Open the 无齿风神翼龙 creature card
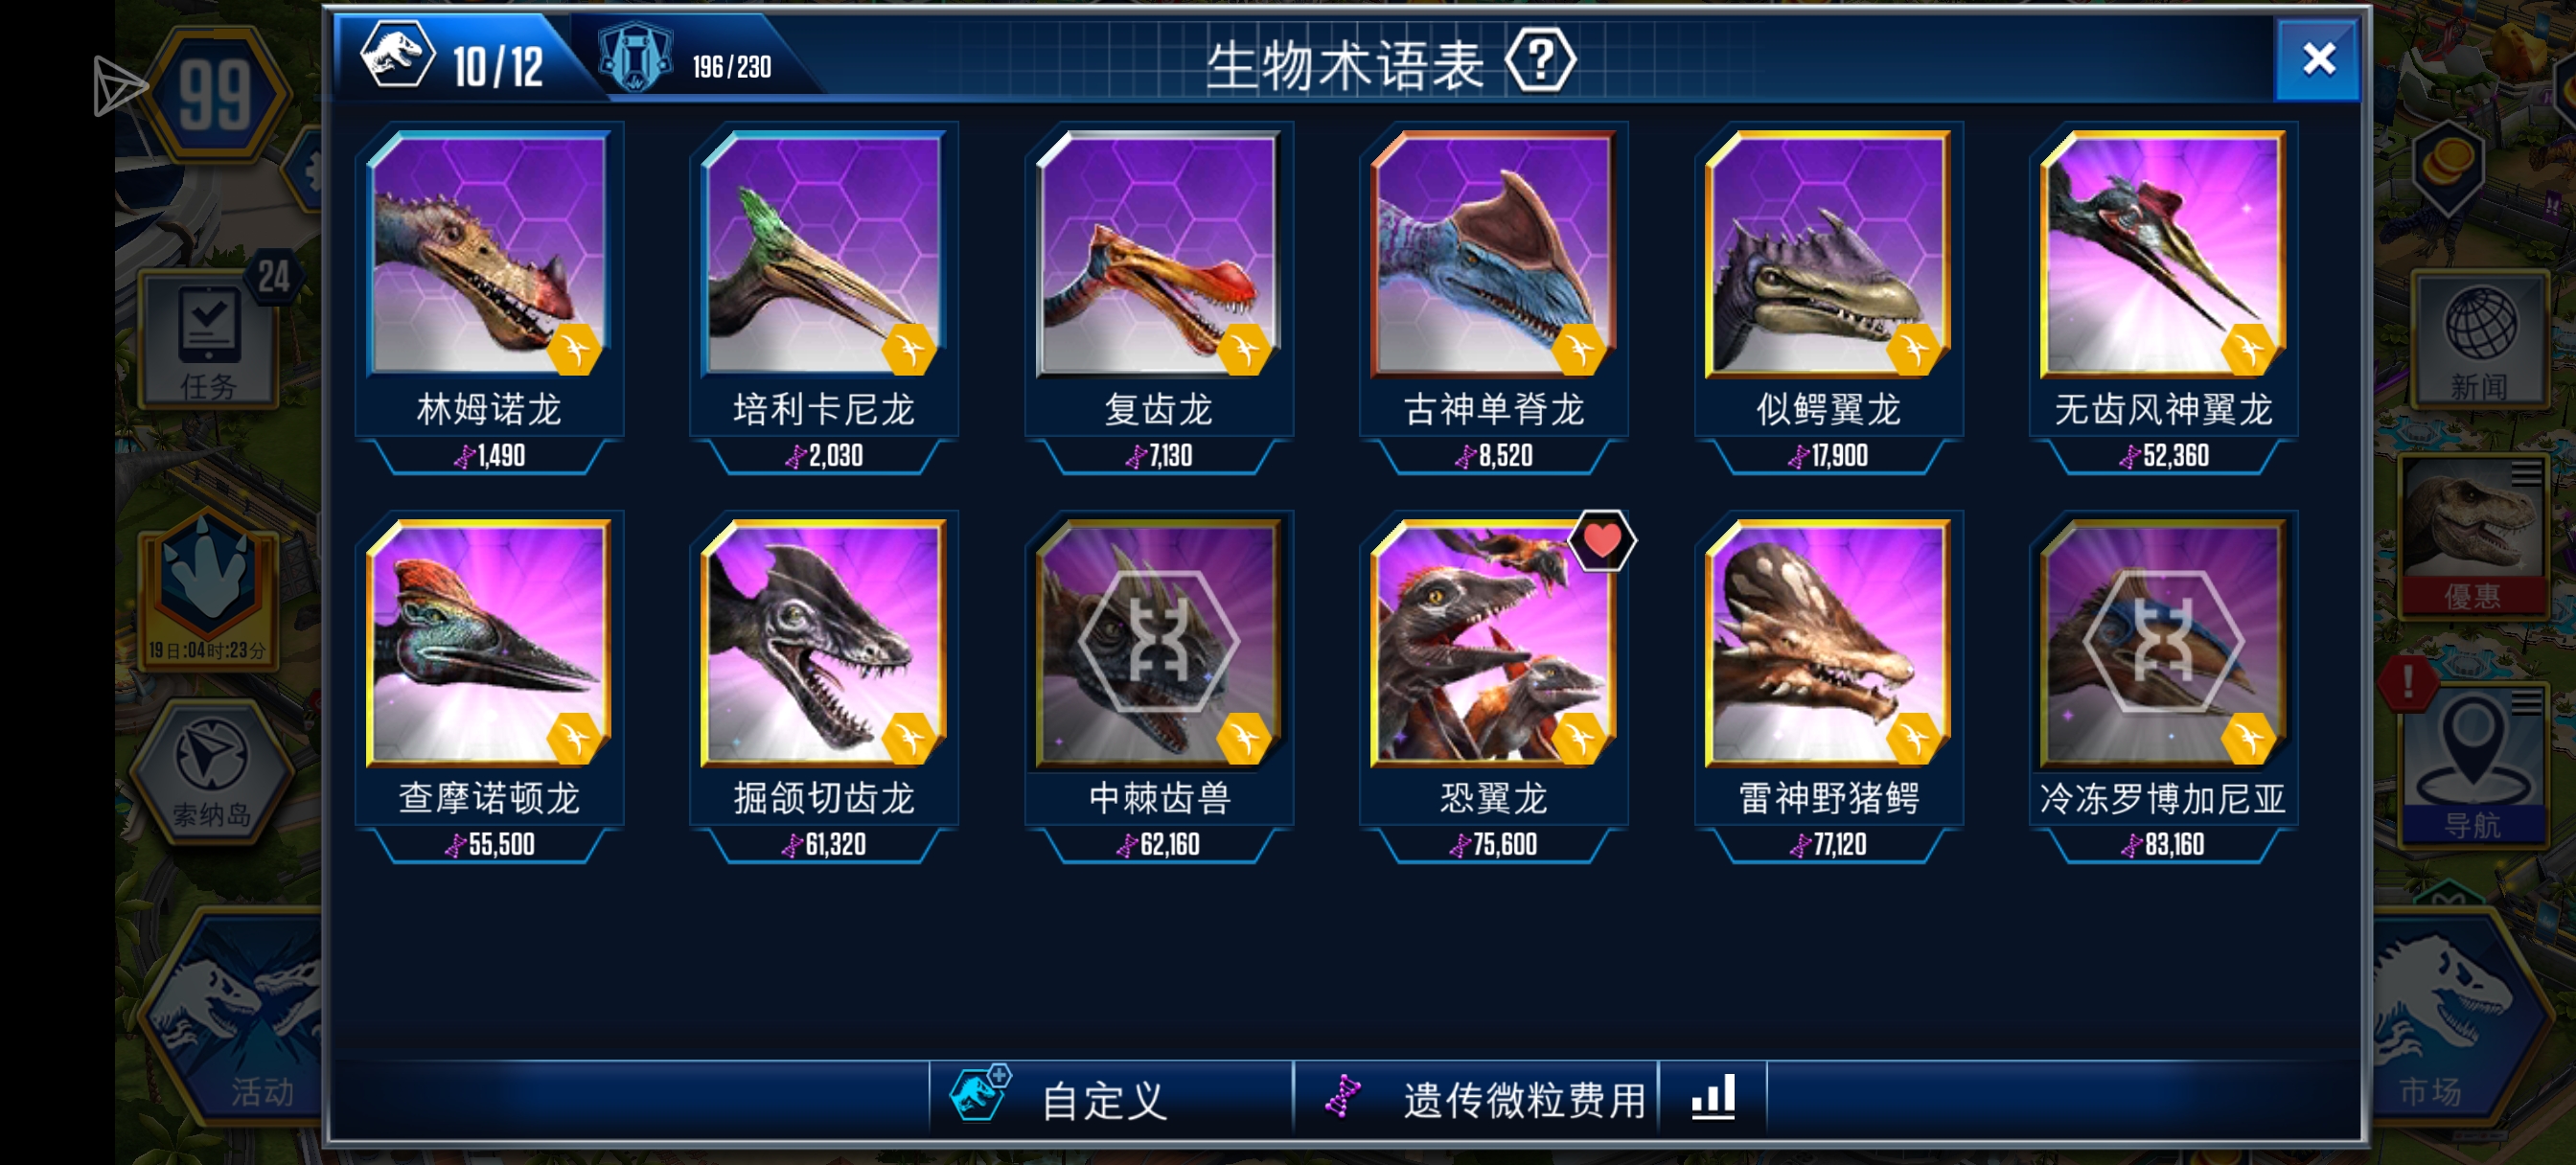Screen dimensions: 2576x1165 pyautogui.click(x=2163, y=299)
